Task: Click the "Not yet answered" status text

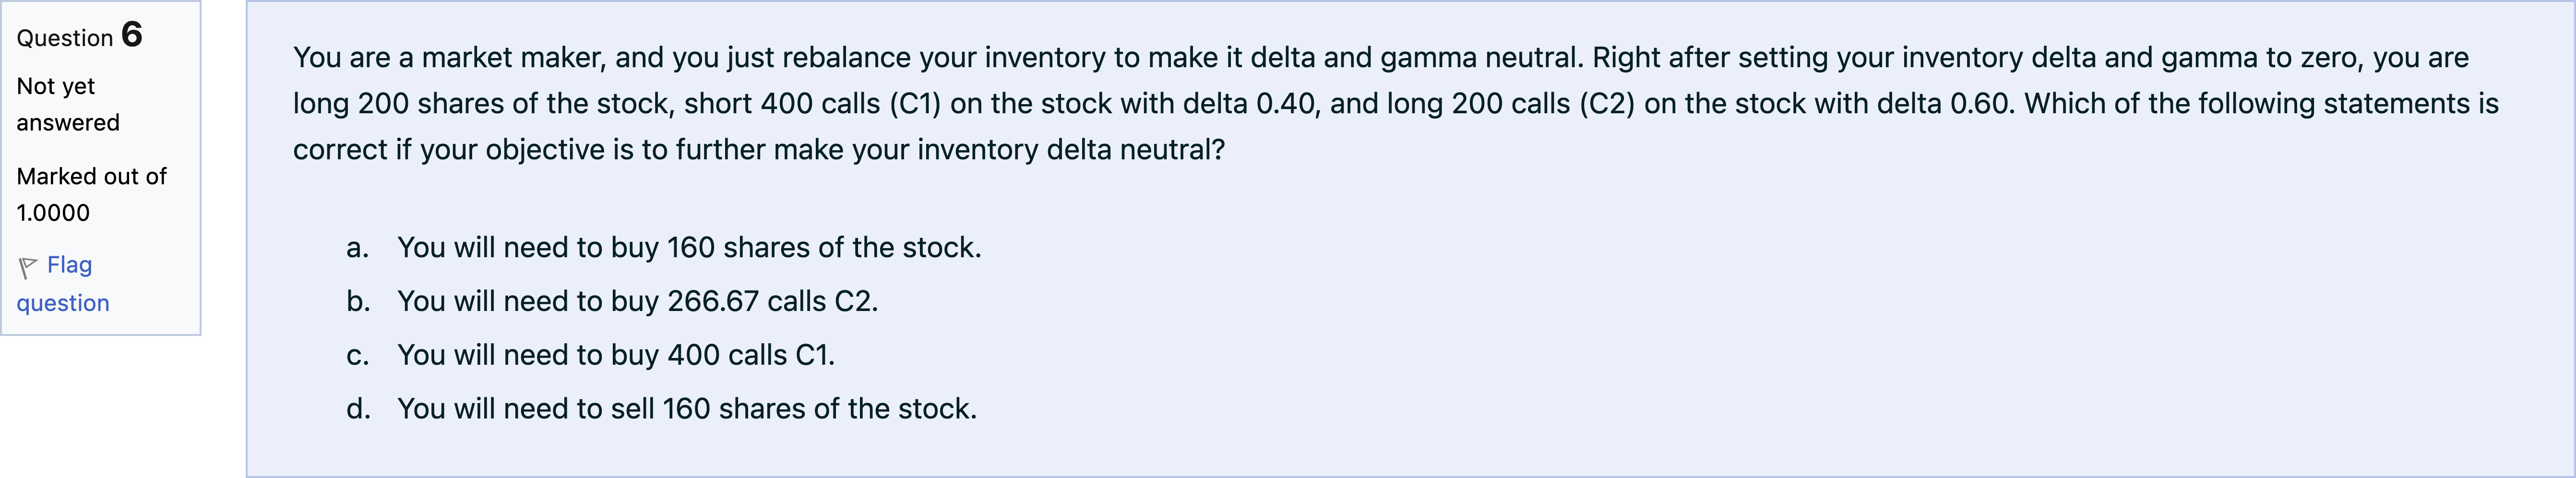Action: (x=67, y=104)
